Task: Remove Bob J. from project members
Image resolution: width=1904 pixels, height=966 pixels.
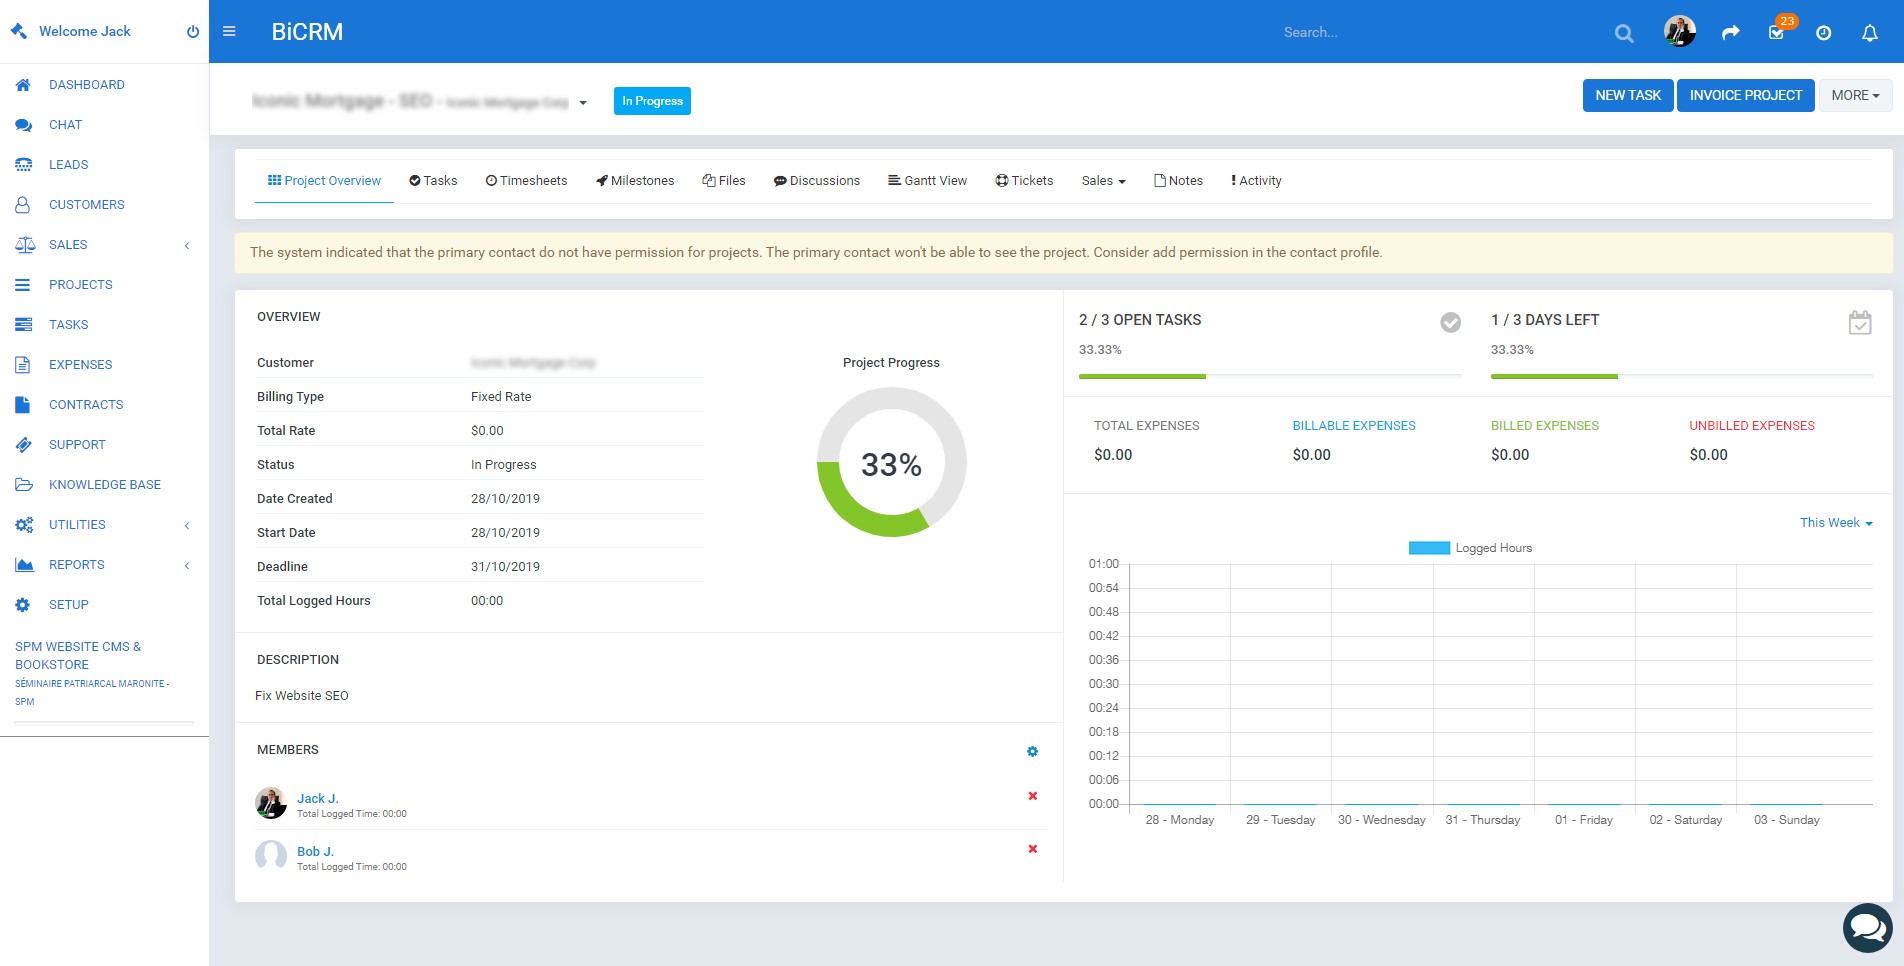Action: click(x=1032, y=849)
